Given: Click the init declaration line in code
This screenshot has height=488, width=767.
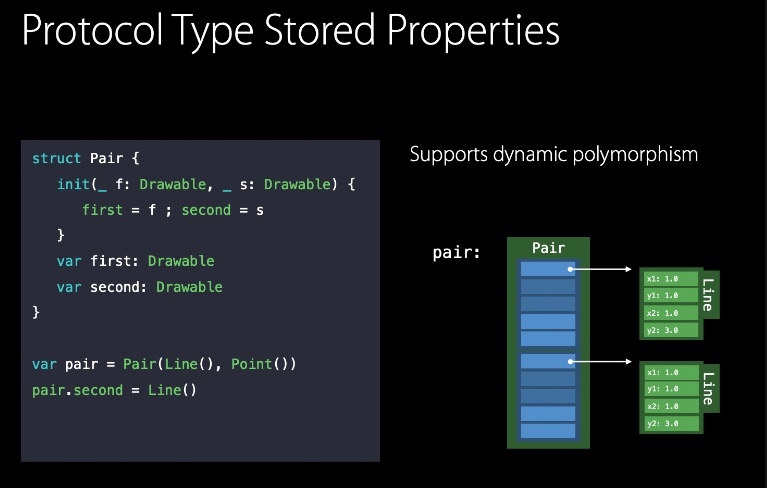Looking at the screenshot, I should (x=206, y=184).
